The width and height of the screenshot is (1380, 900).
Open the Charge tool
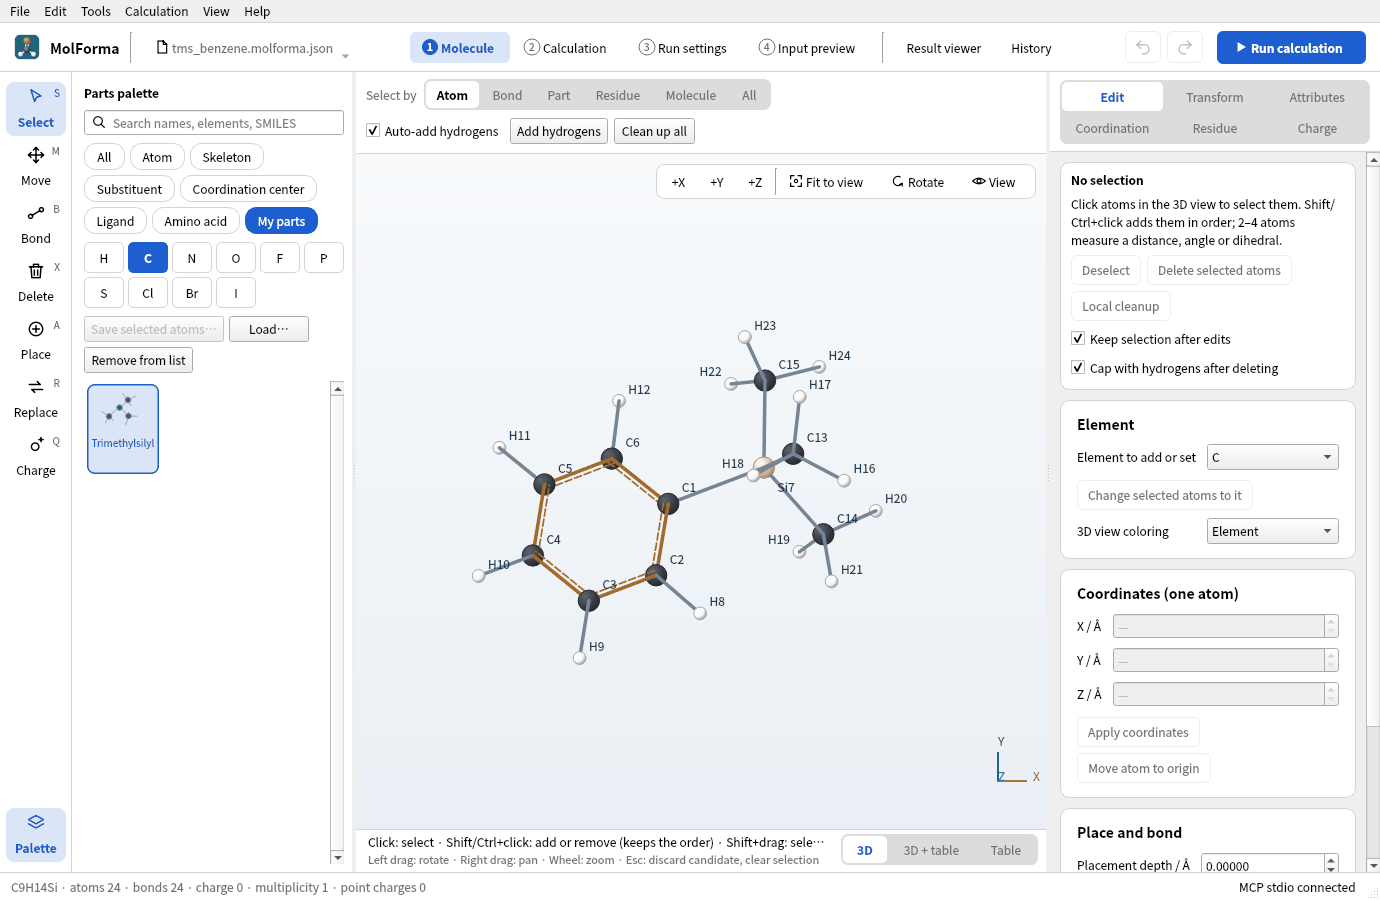pos(36,456)
